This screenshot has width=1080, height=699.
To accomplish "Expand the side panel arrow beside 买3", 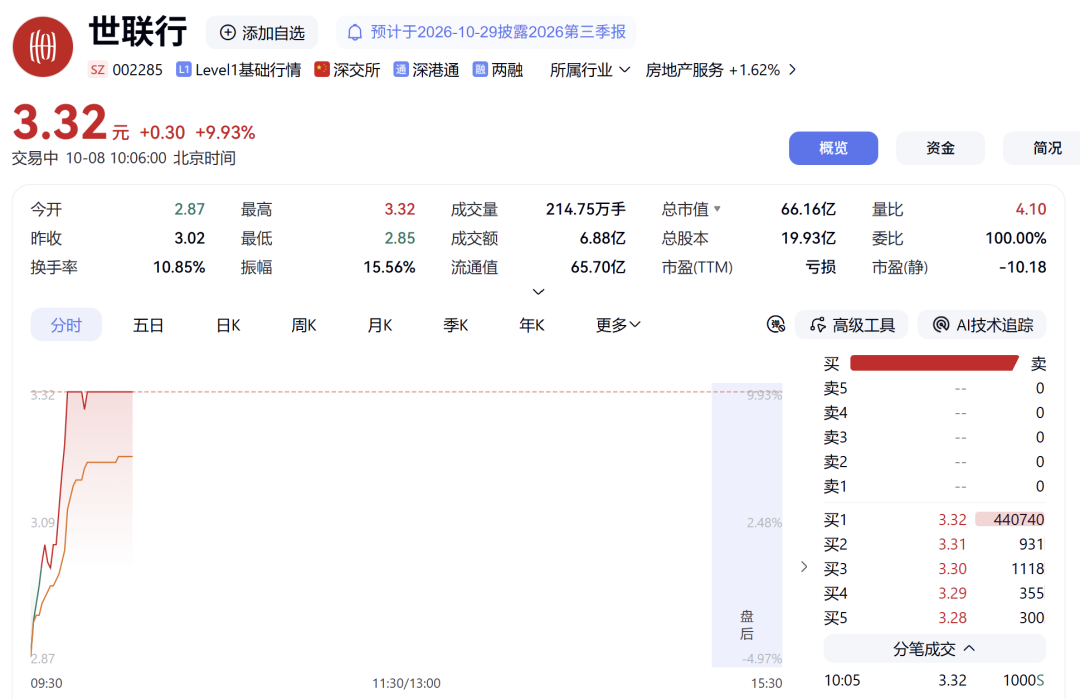I will (x=804, y=567).
